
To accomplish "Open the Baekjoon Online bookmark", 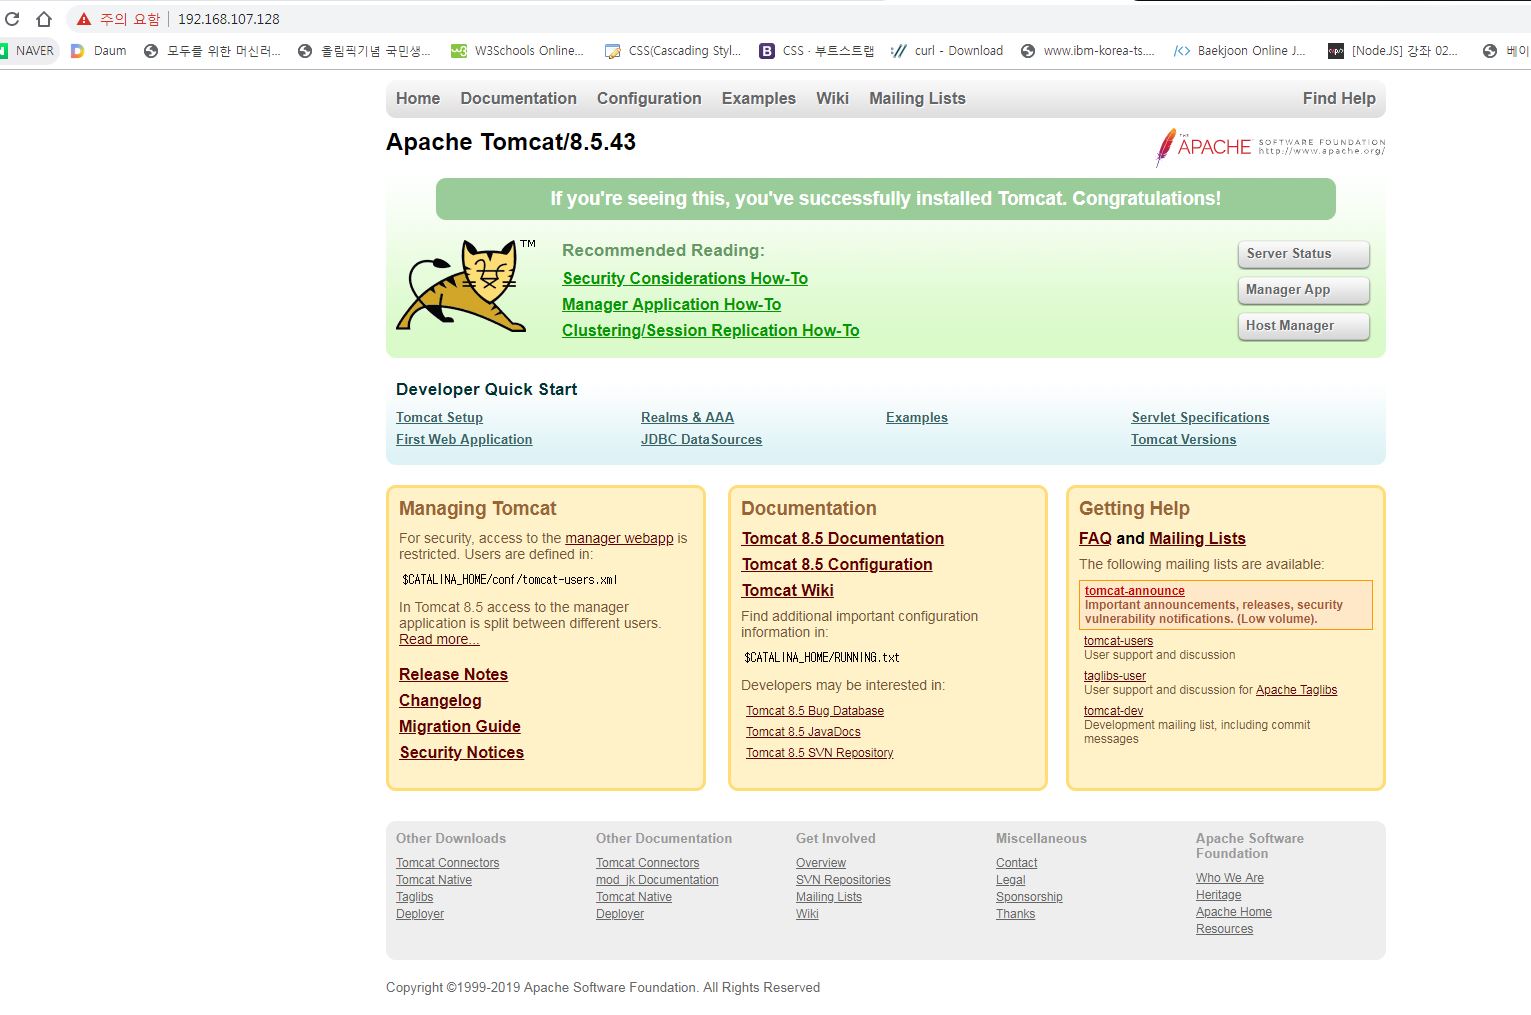I will coord(1240,51).
